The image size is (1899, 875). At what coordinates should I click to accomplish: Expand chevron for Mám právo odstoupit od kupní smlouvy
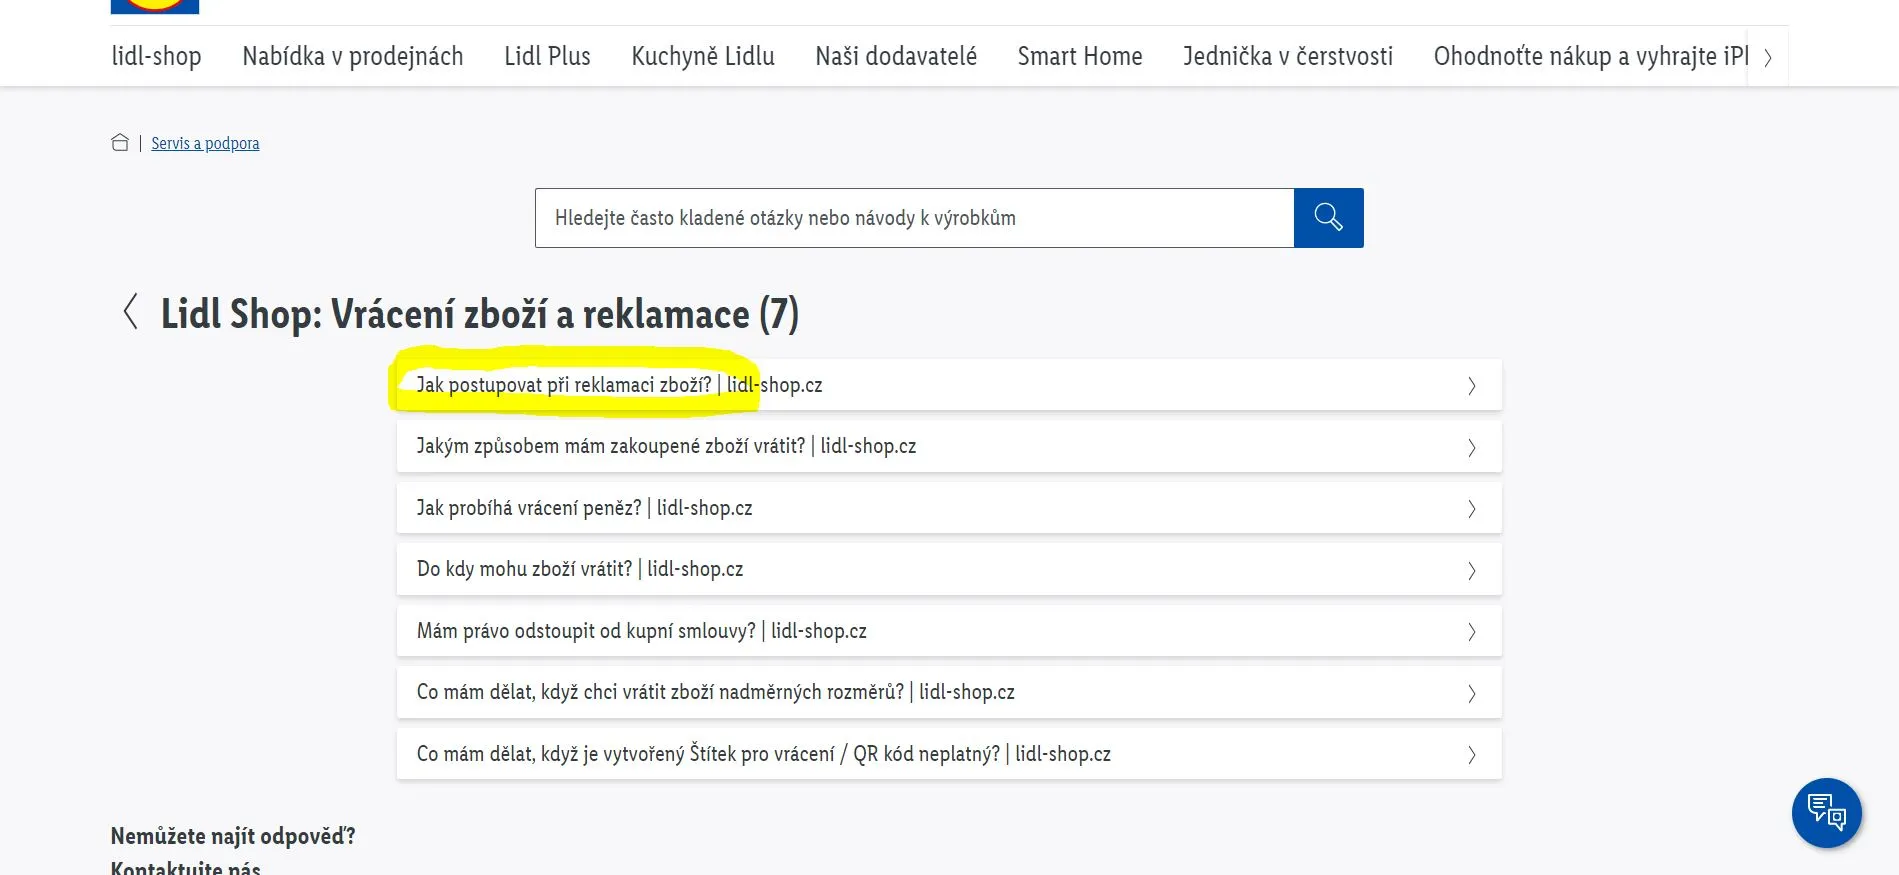[1471, 631]
